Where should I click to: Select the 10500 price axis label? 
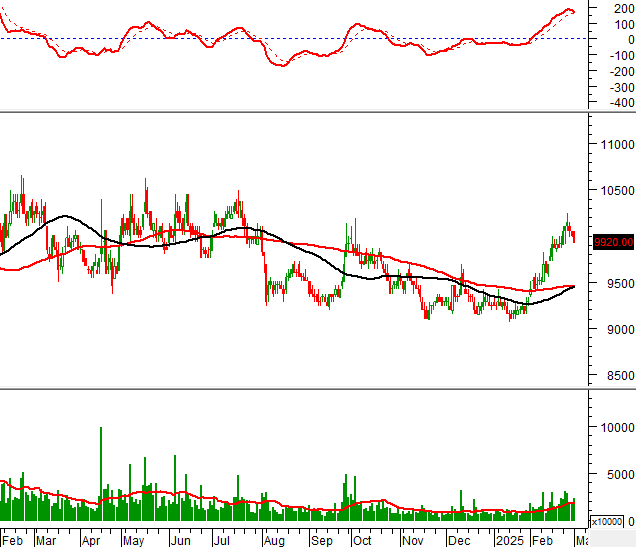click(x=617, y=190)
